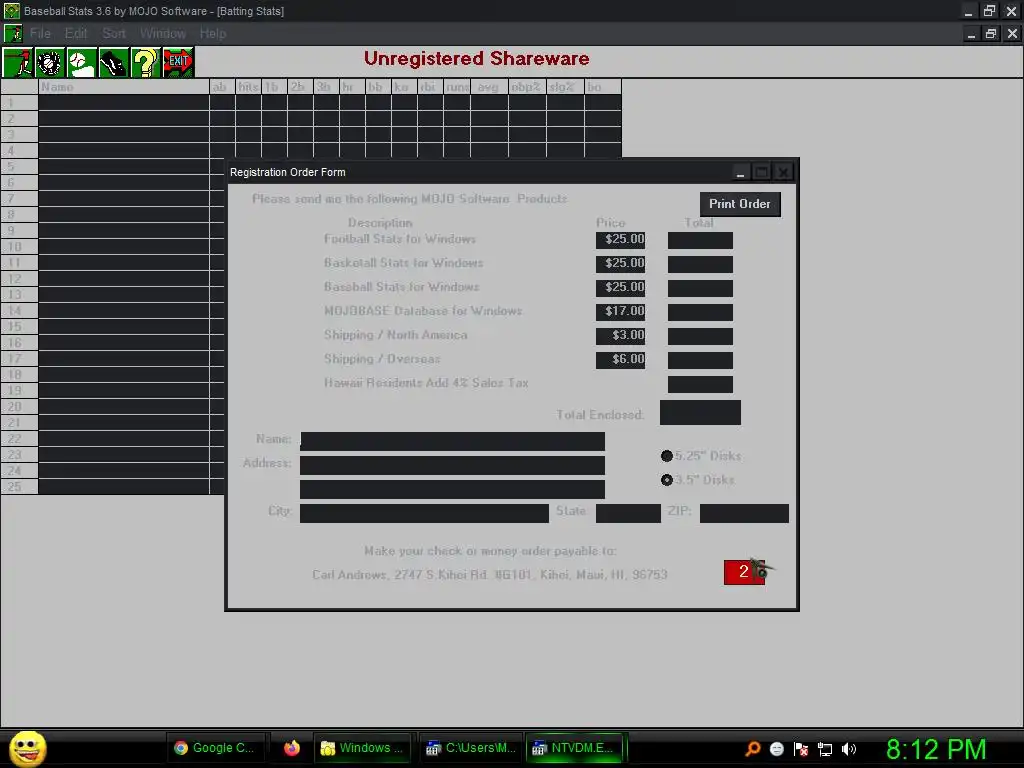Click the State input field
The height and width of the screenshot is (768, 1024).
tap(628, 513)
